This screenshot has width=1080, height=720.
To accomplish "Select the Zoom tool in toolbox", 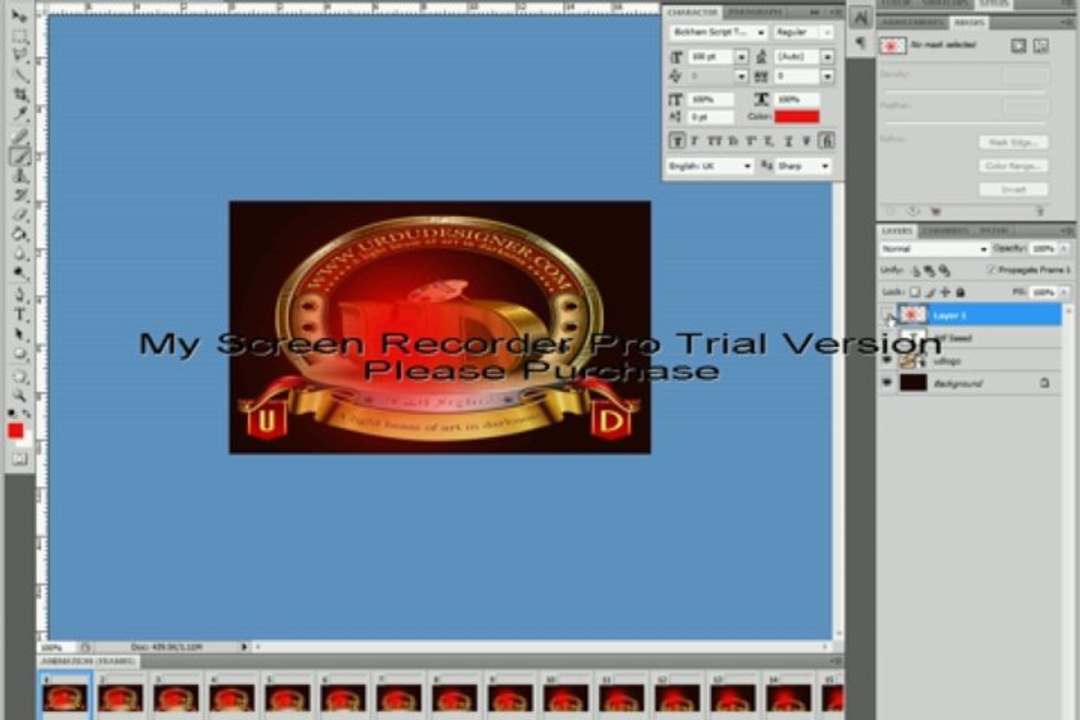I will tap(19, 395).
